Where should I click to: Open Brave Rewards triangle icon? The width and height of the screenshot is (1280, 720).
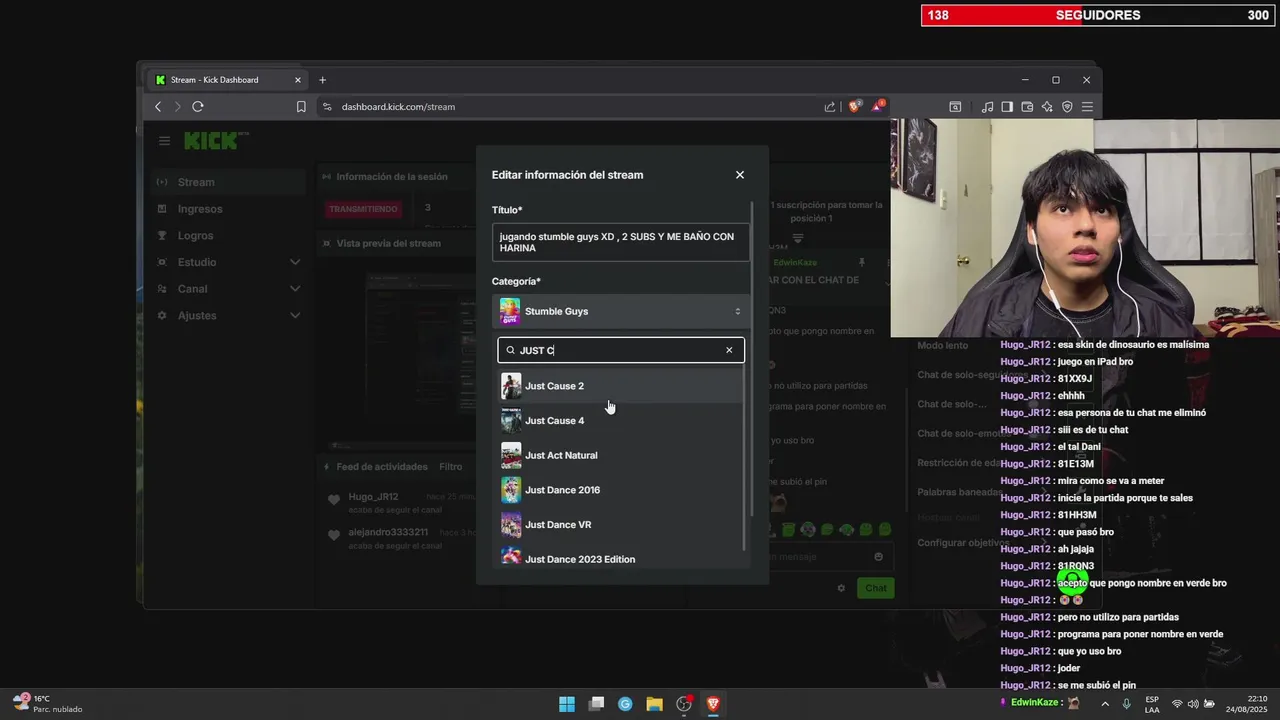pyautogui.click(x=878, y=106)
